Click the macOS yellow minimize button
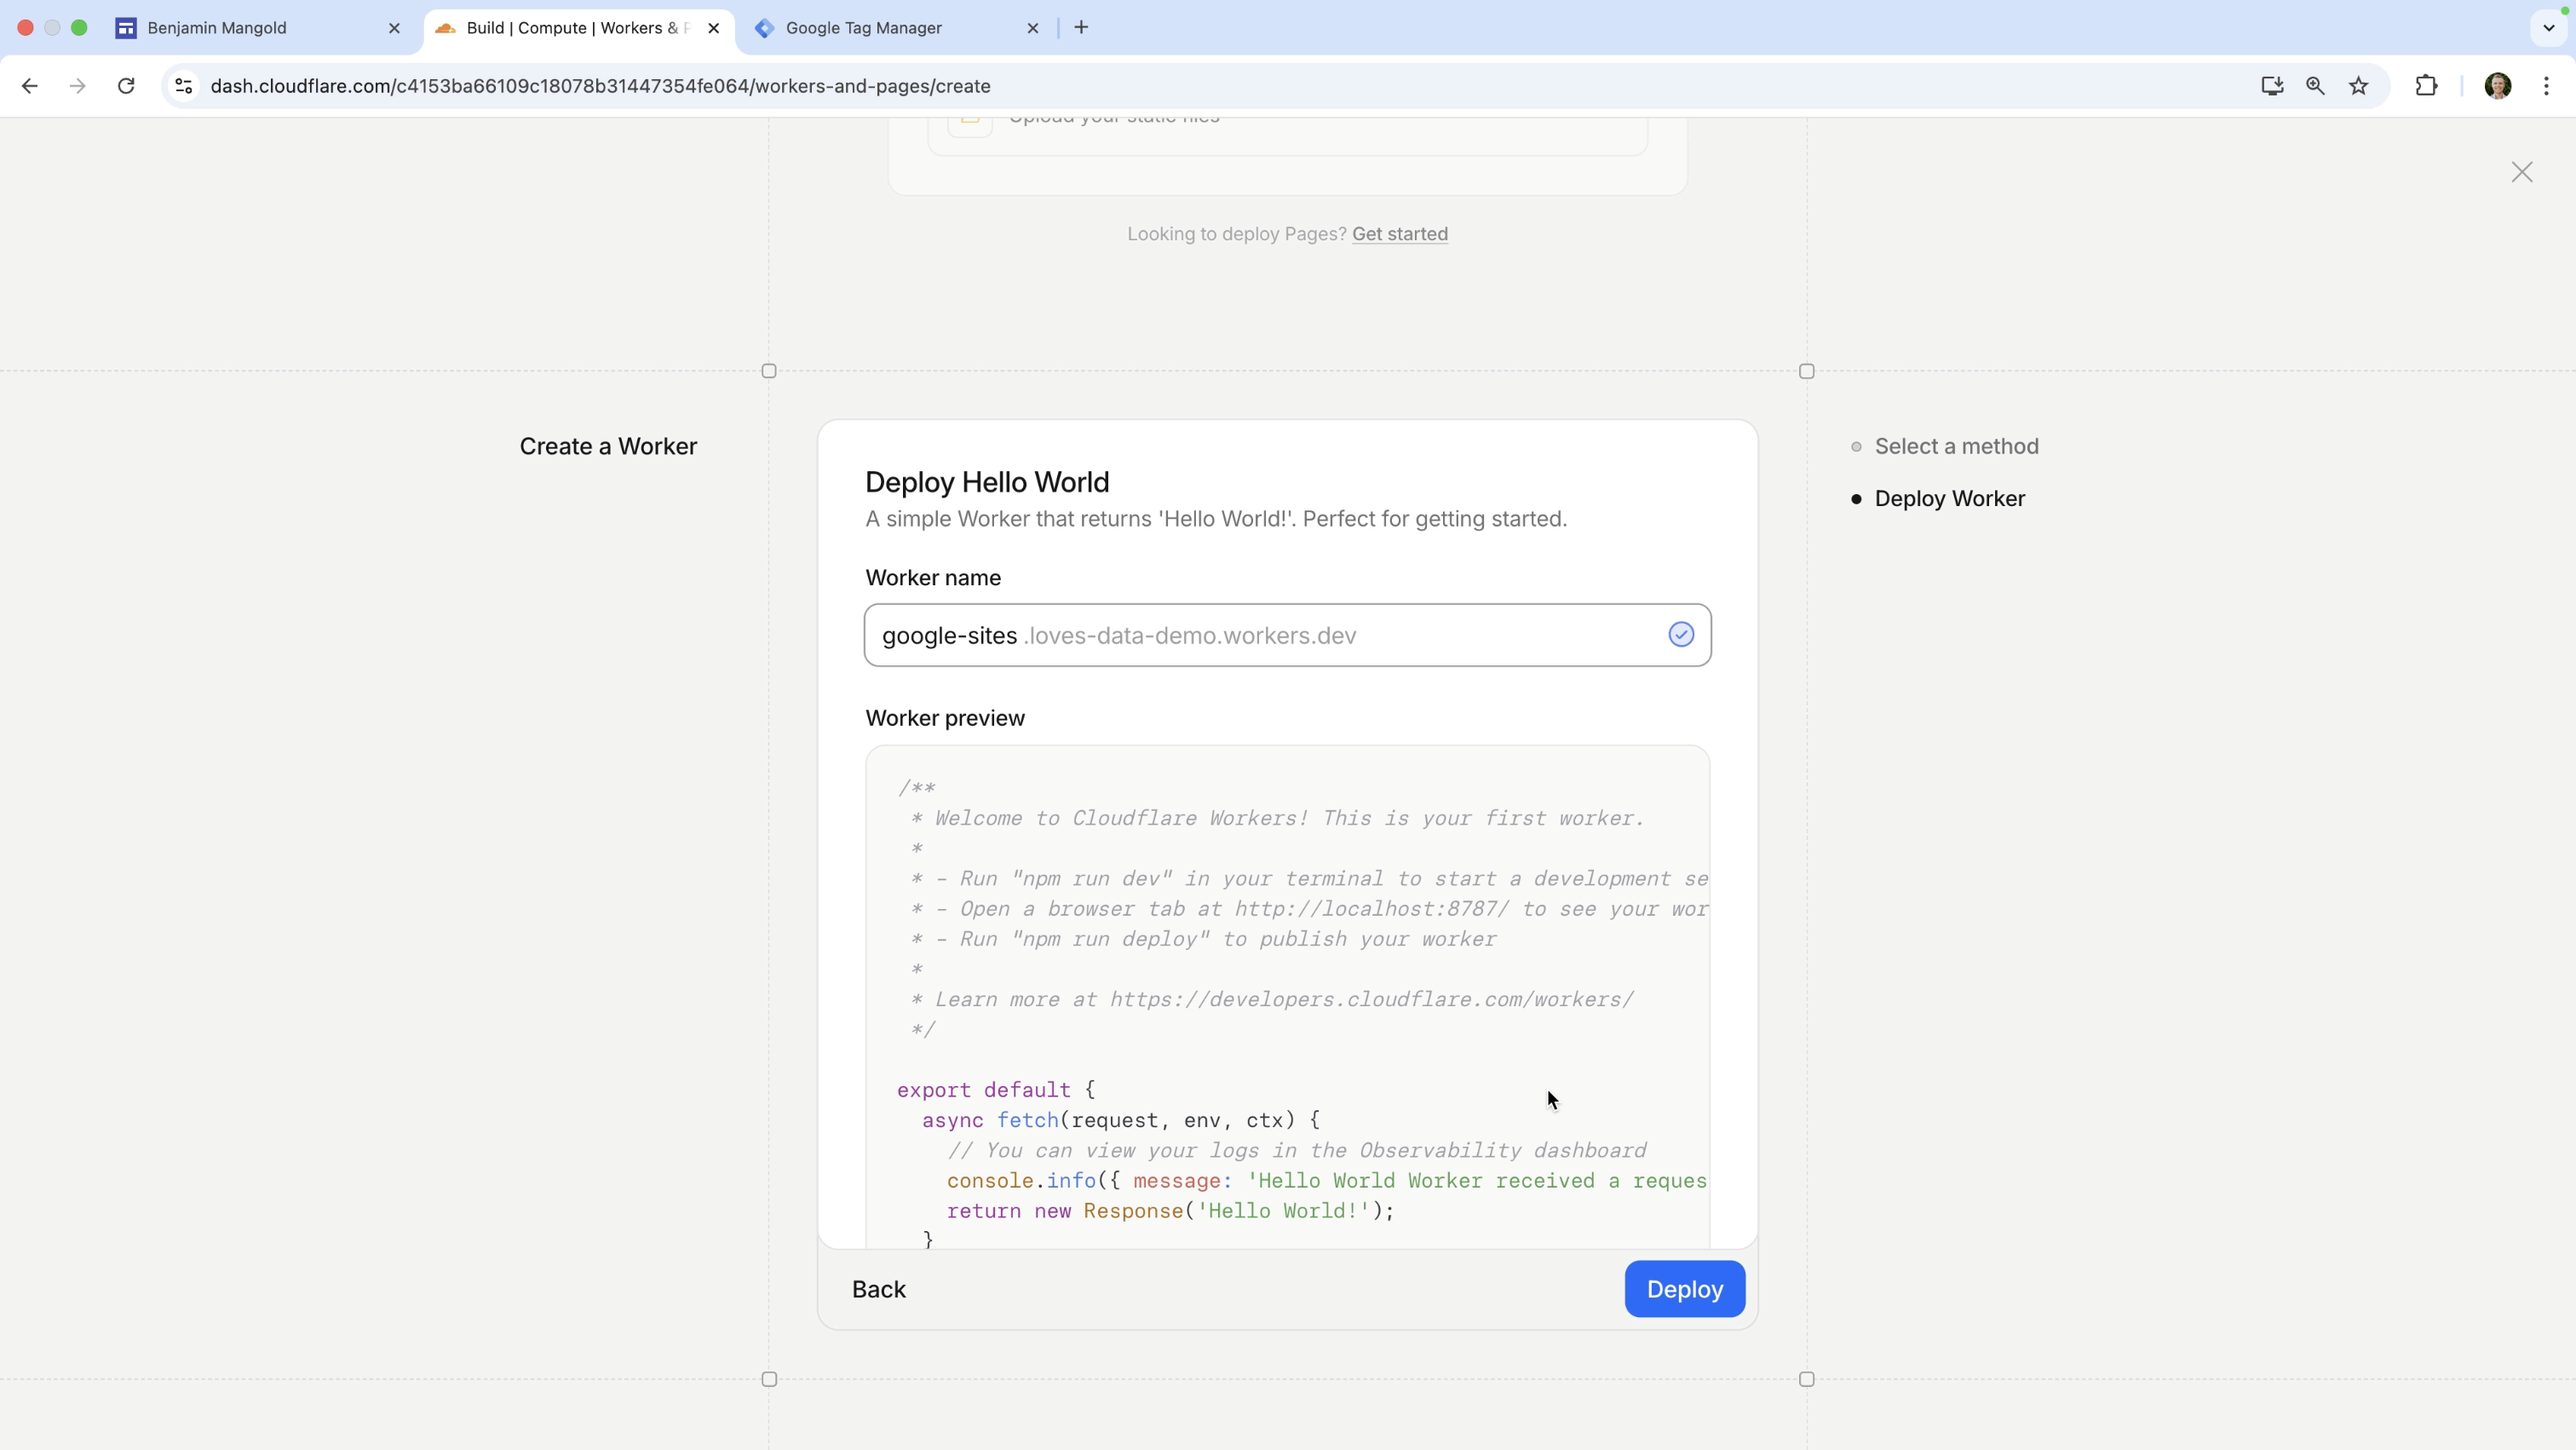Image resolution: width=2576 pixels, height=1450 pixels. (52, 28)
